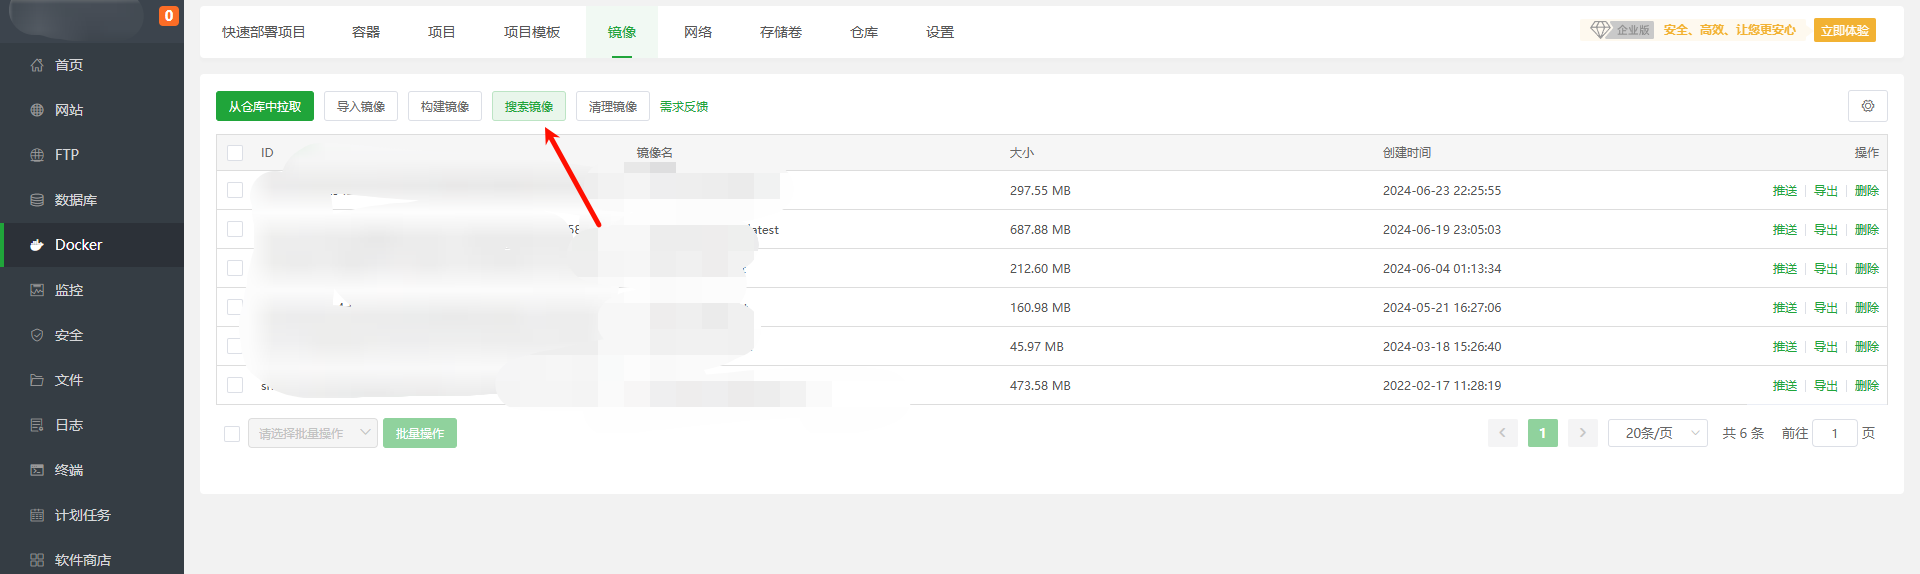Check the 297.55 MB image row checkbox
Image resolution: width=1920 pixels, height=574 pixels.
tap(235, 190)
